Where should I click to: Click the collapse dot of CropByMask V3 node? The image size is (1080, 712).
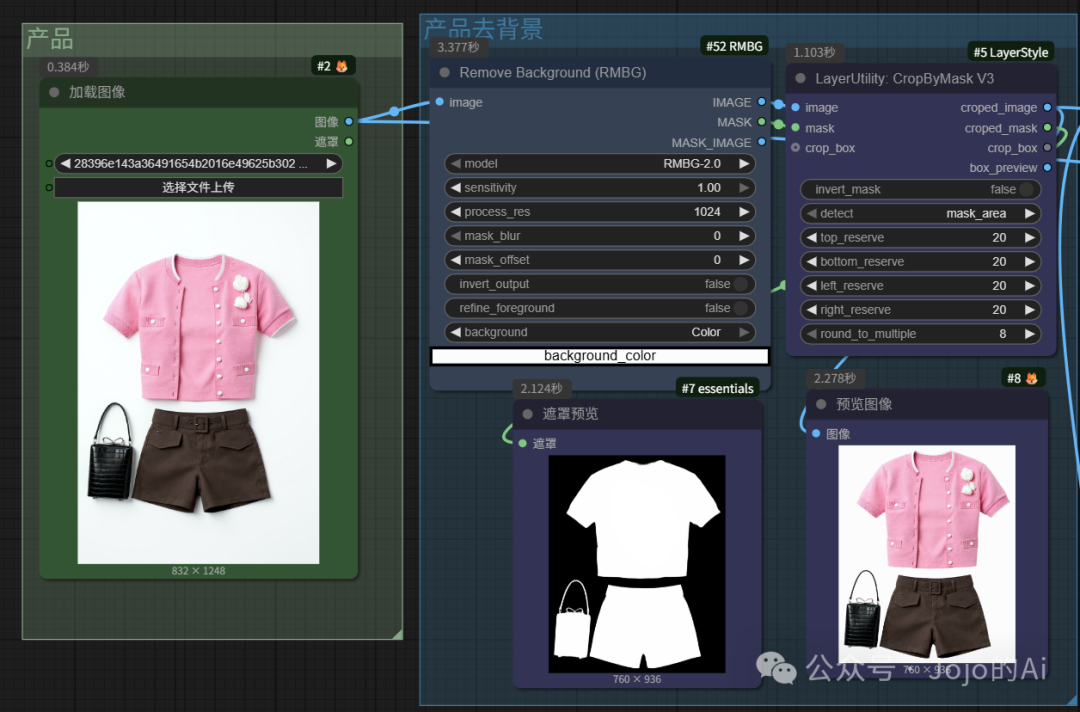pos(800,78)
